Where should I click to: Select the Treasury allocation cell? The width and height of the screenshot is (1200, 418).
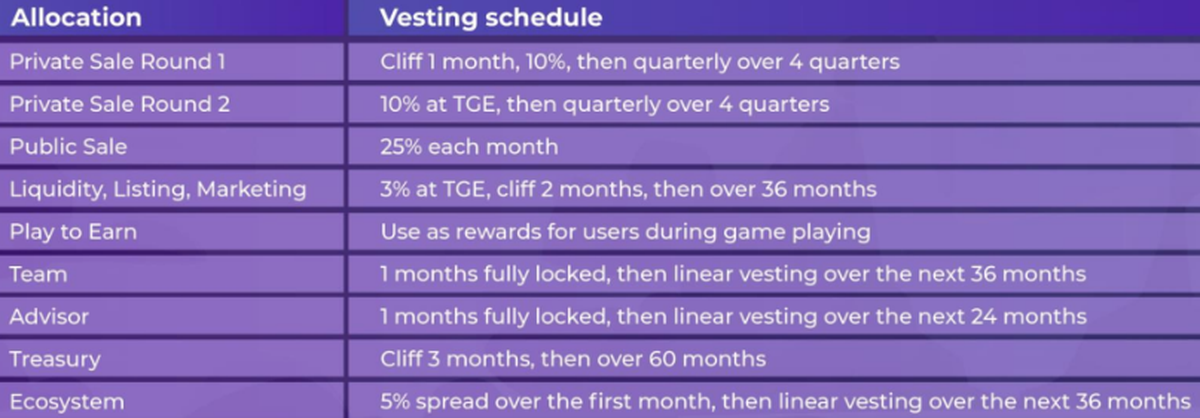(x=55, y=359)
